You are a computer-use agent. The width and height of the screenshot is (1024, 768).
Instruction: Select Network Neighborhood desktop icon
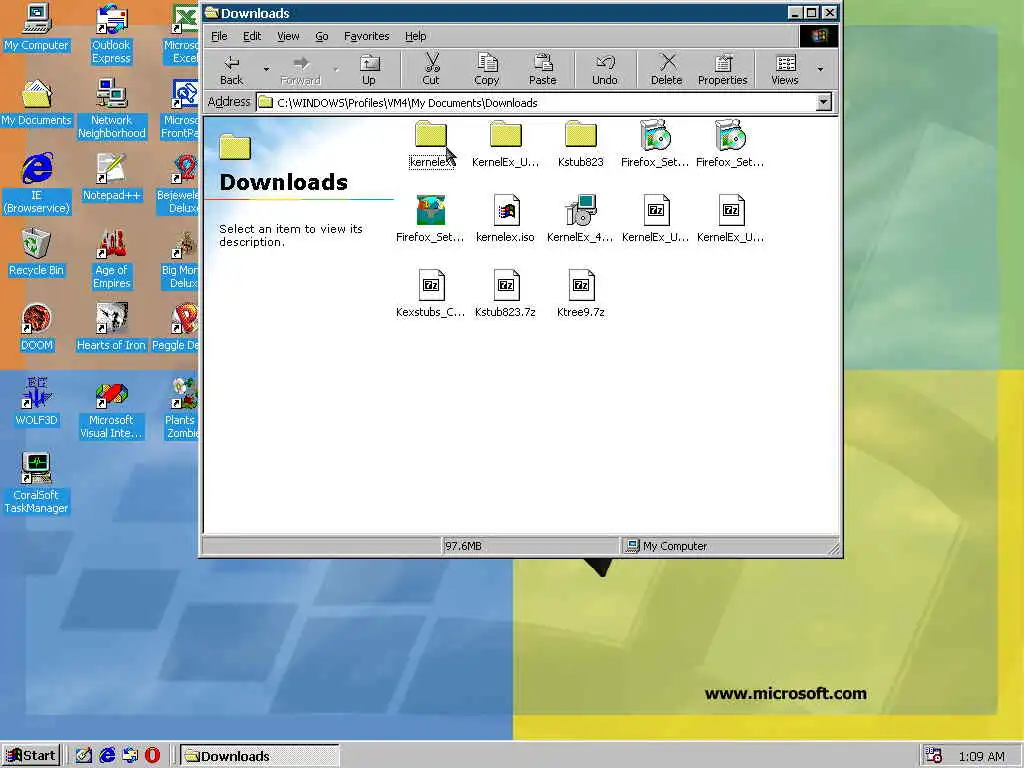tap(111, 109)
